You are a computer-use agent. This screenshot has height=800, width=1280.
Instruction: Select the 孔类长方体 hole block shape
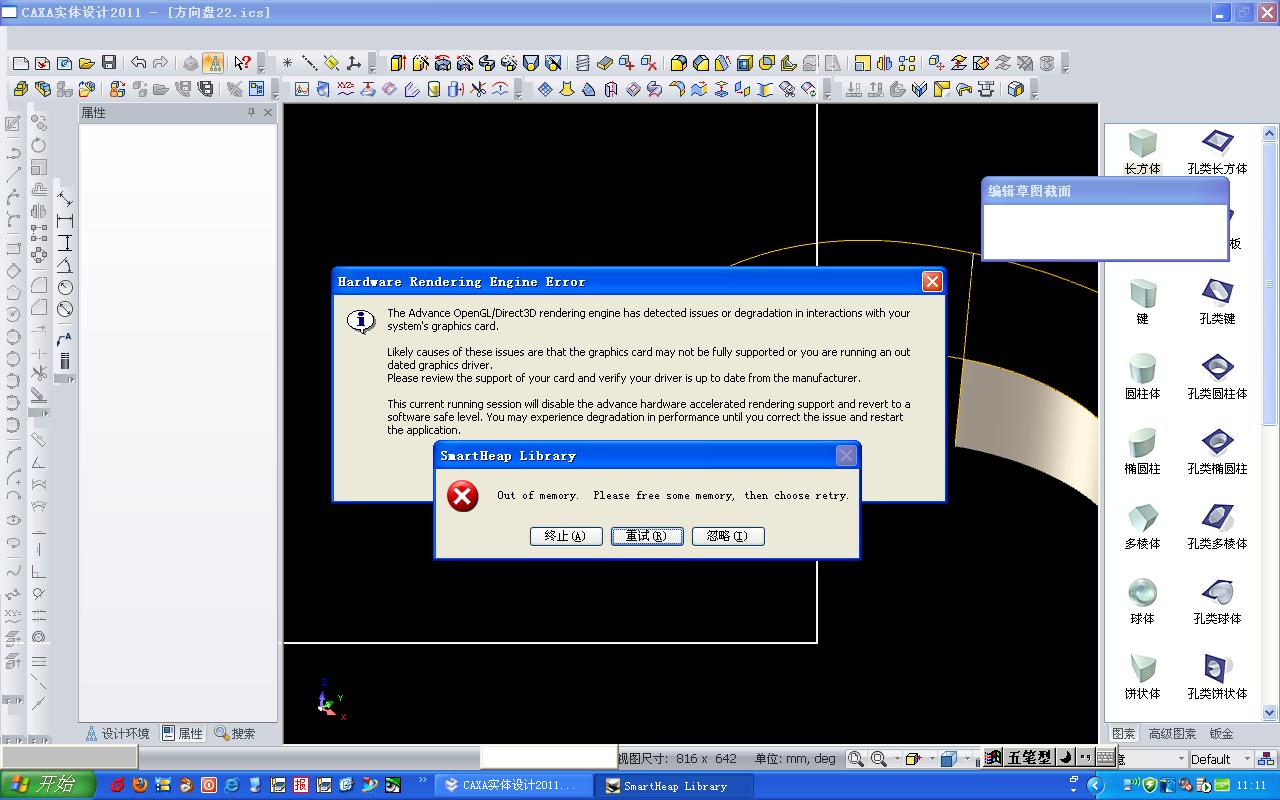[1217, 152]
